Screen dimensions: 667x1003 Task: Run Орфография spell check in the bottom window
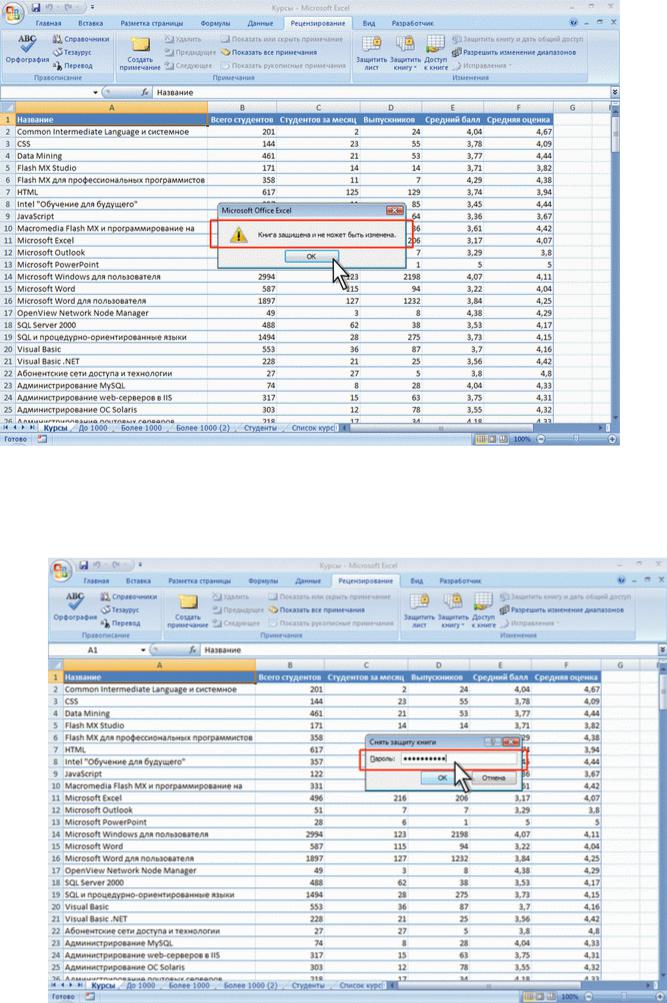click(75, 607)
